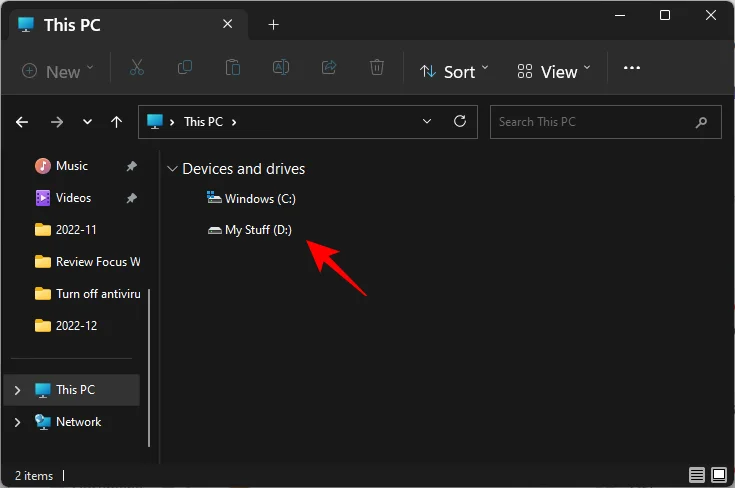The width and height of the screenshot is (735, 488).
Task: Switch to large icons view in status bar
Action: [719, 475]
